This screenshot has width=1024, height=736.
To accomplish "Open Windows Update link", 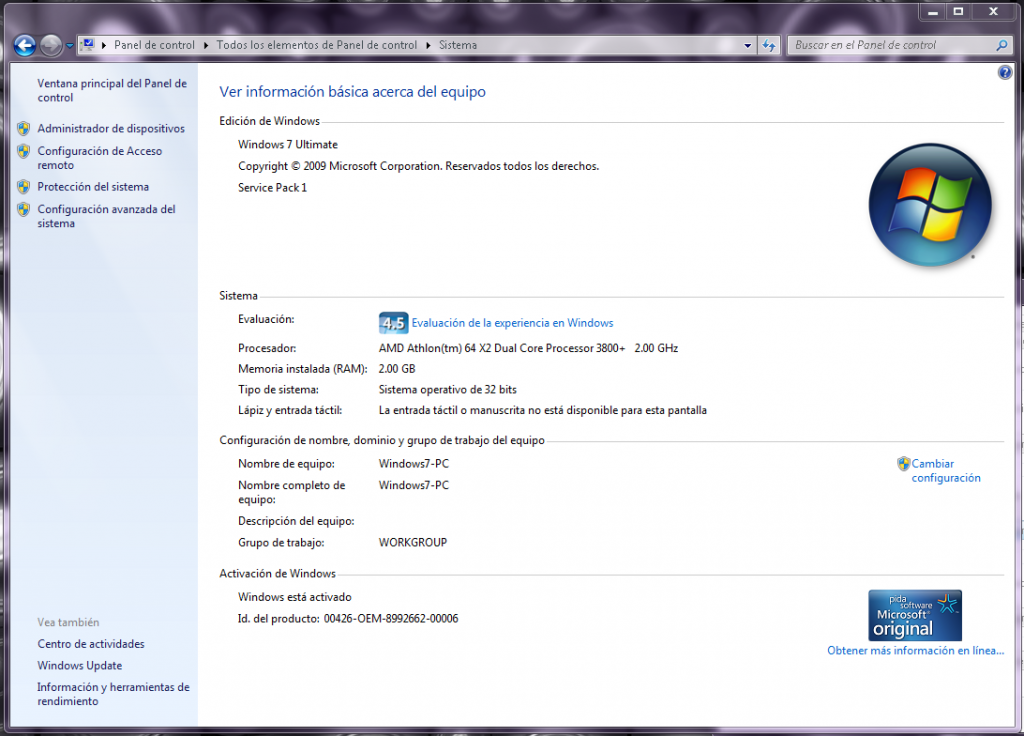I will (x=80, y=665).
